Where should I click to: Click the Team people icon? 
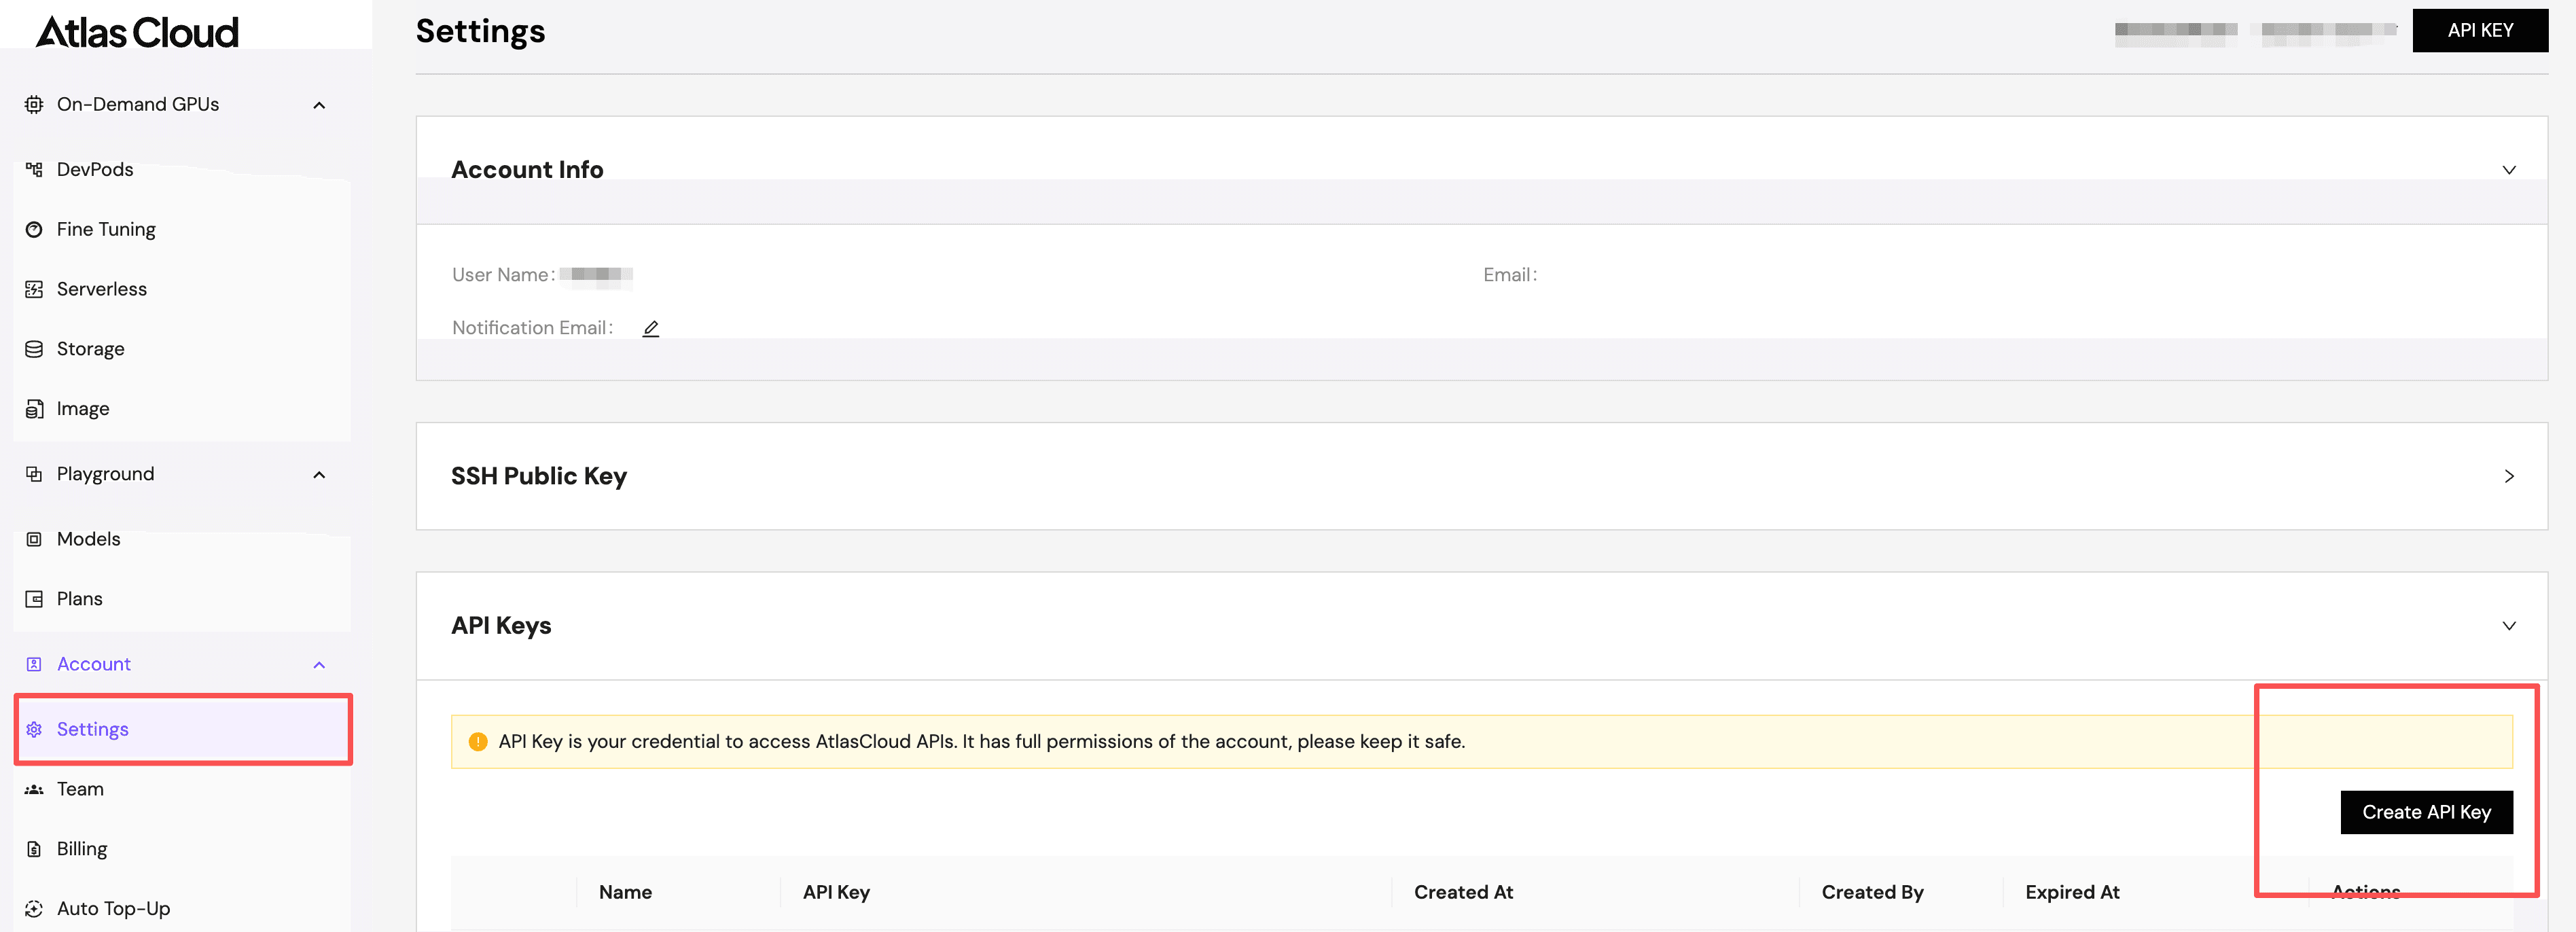coord(34,789)
